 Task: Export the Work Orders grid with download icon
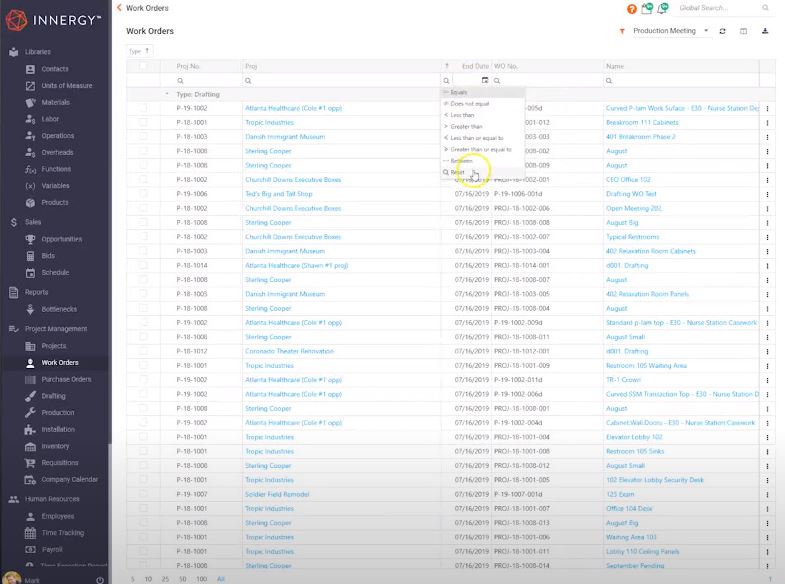[x=765, y=31]
